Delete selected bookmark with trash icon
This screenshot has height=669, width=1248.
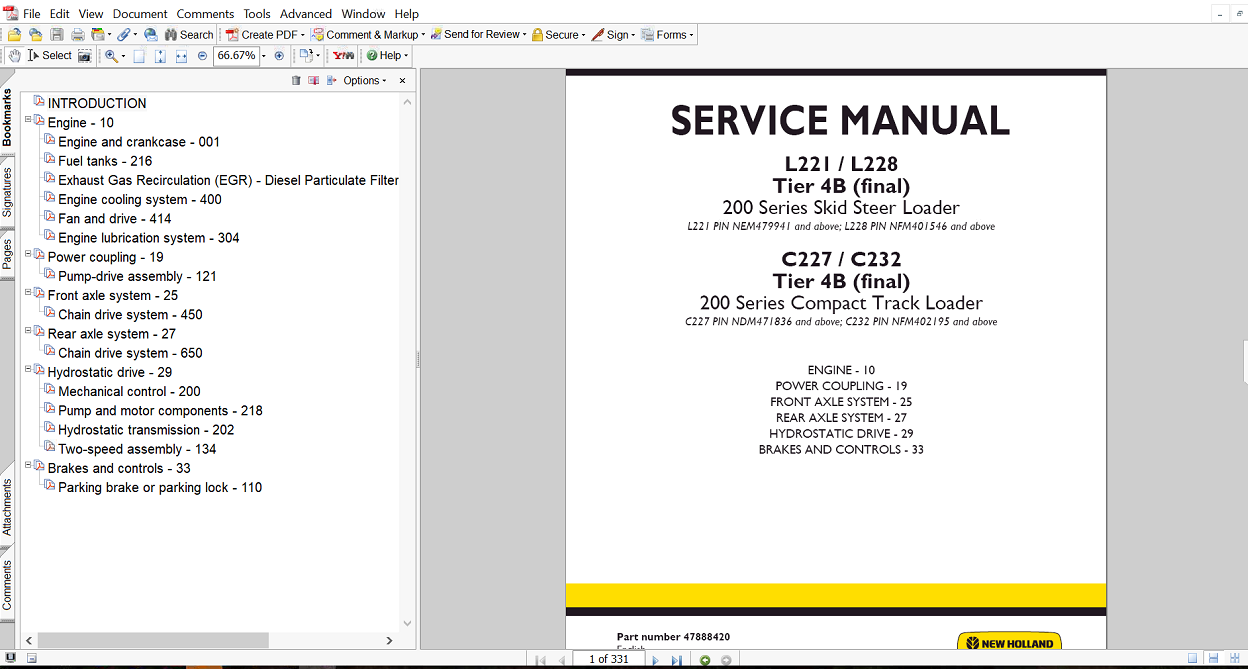point(296,80)
